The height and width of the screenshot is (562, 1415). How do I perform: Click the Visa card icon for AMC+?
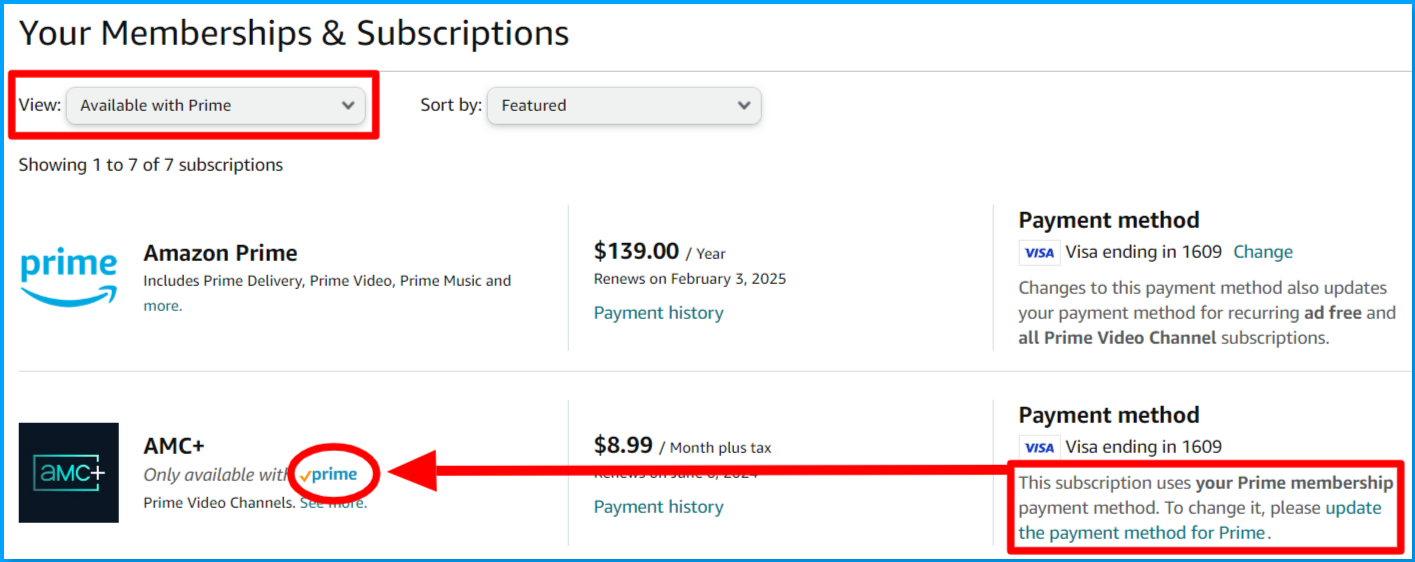[x=1039, y=447]
